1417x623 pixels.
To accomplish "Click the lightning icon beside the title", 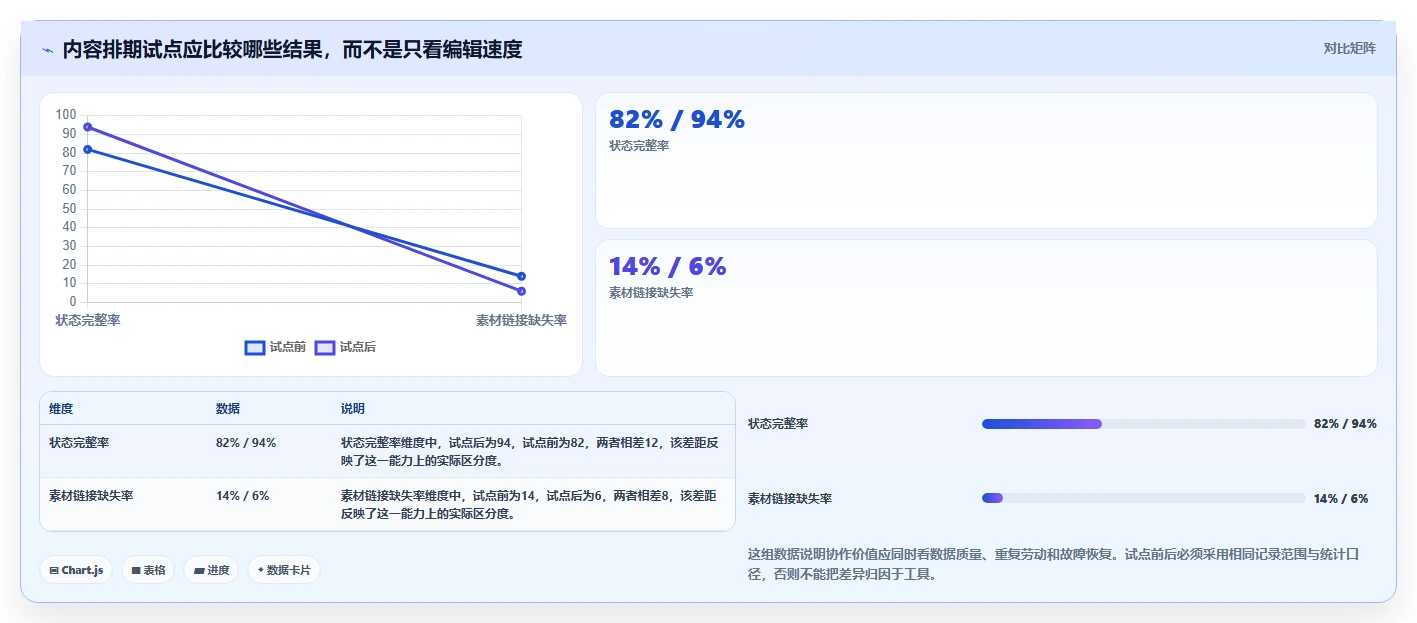I will (x=47, y=50).
